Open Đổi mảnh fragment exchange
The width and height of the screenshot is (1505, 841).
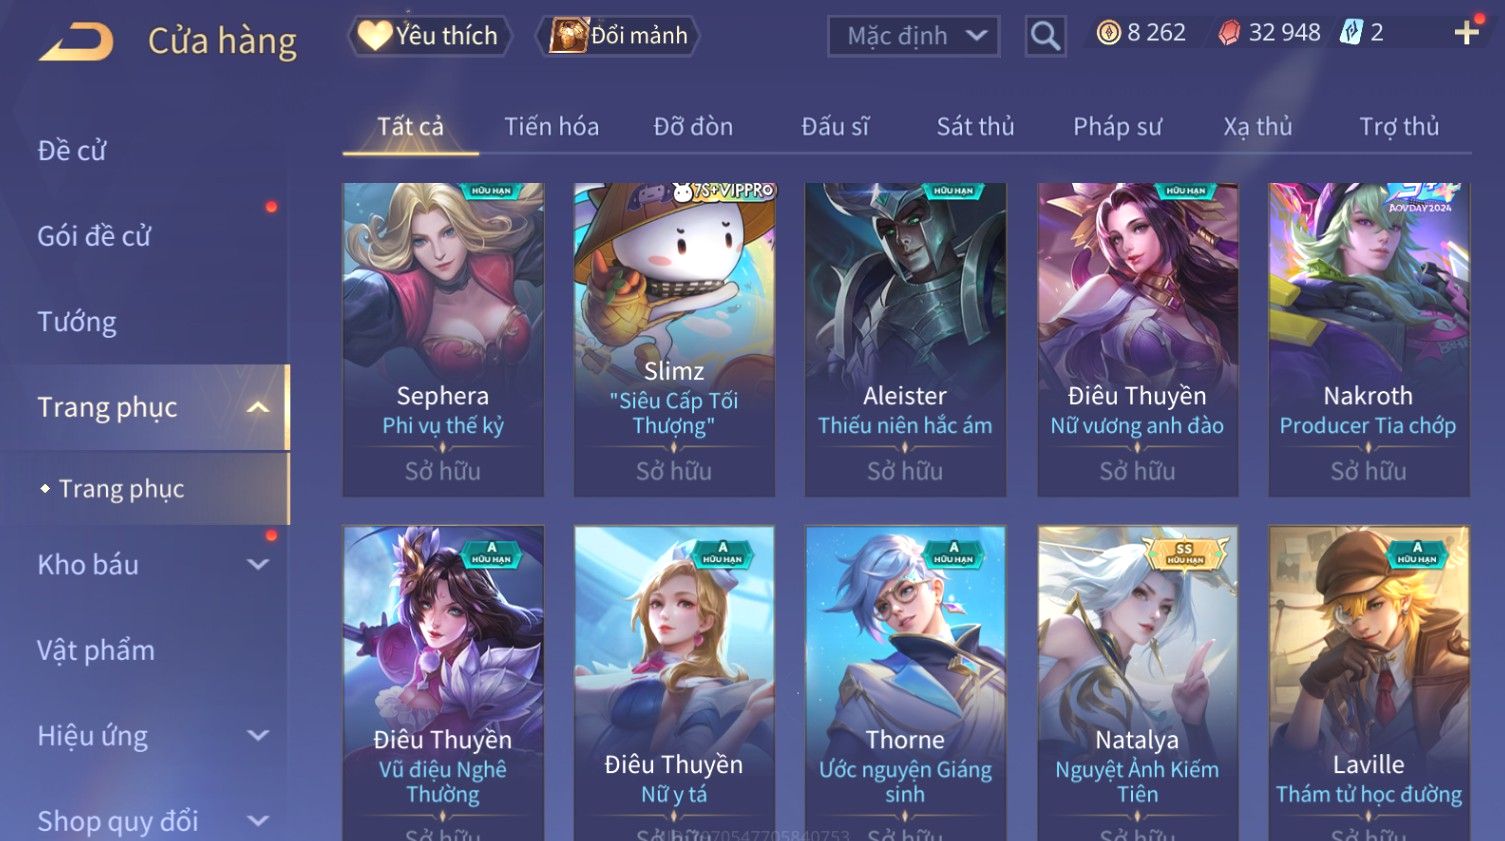[x=618, y=36]
